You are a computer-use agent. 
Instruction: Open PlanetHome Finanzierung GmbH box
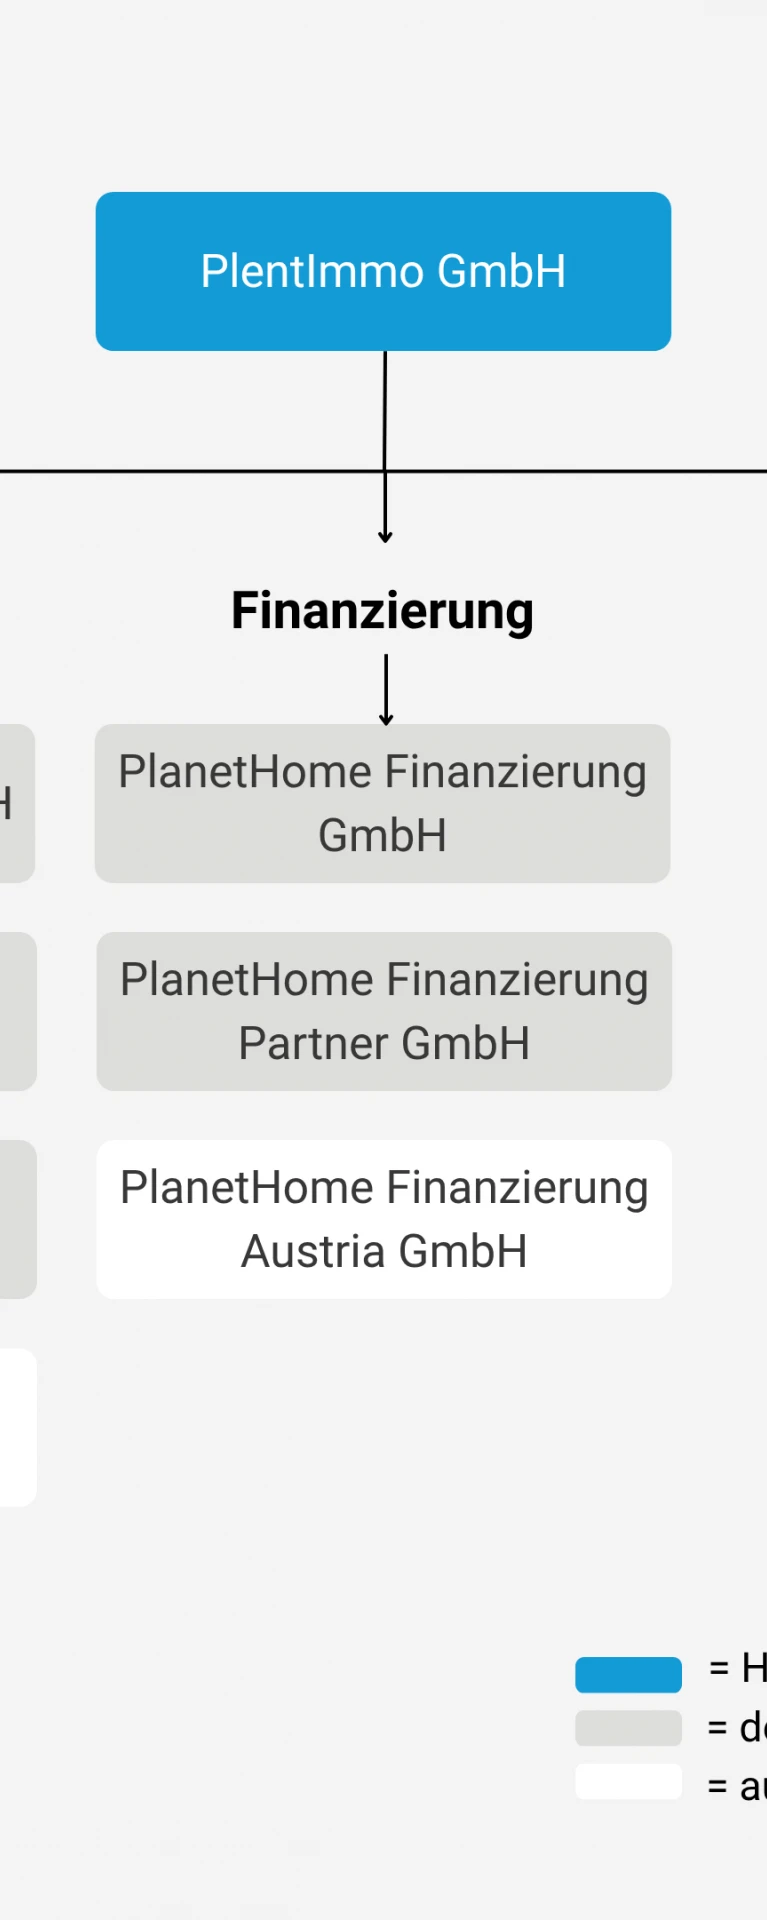[x=382, y=803]
